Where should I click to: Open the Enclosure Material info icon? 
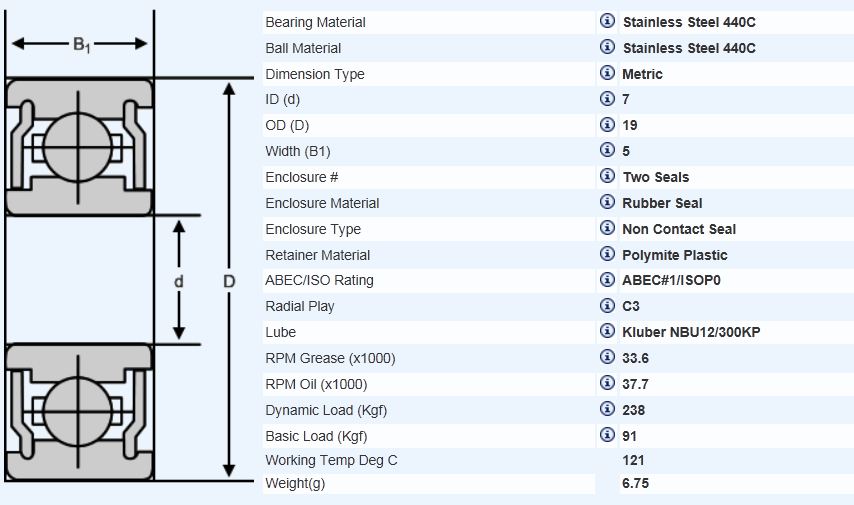pos(607,202)
